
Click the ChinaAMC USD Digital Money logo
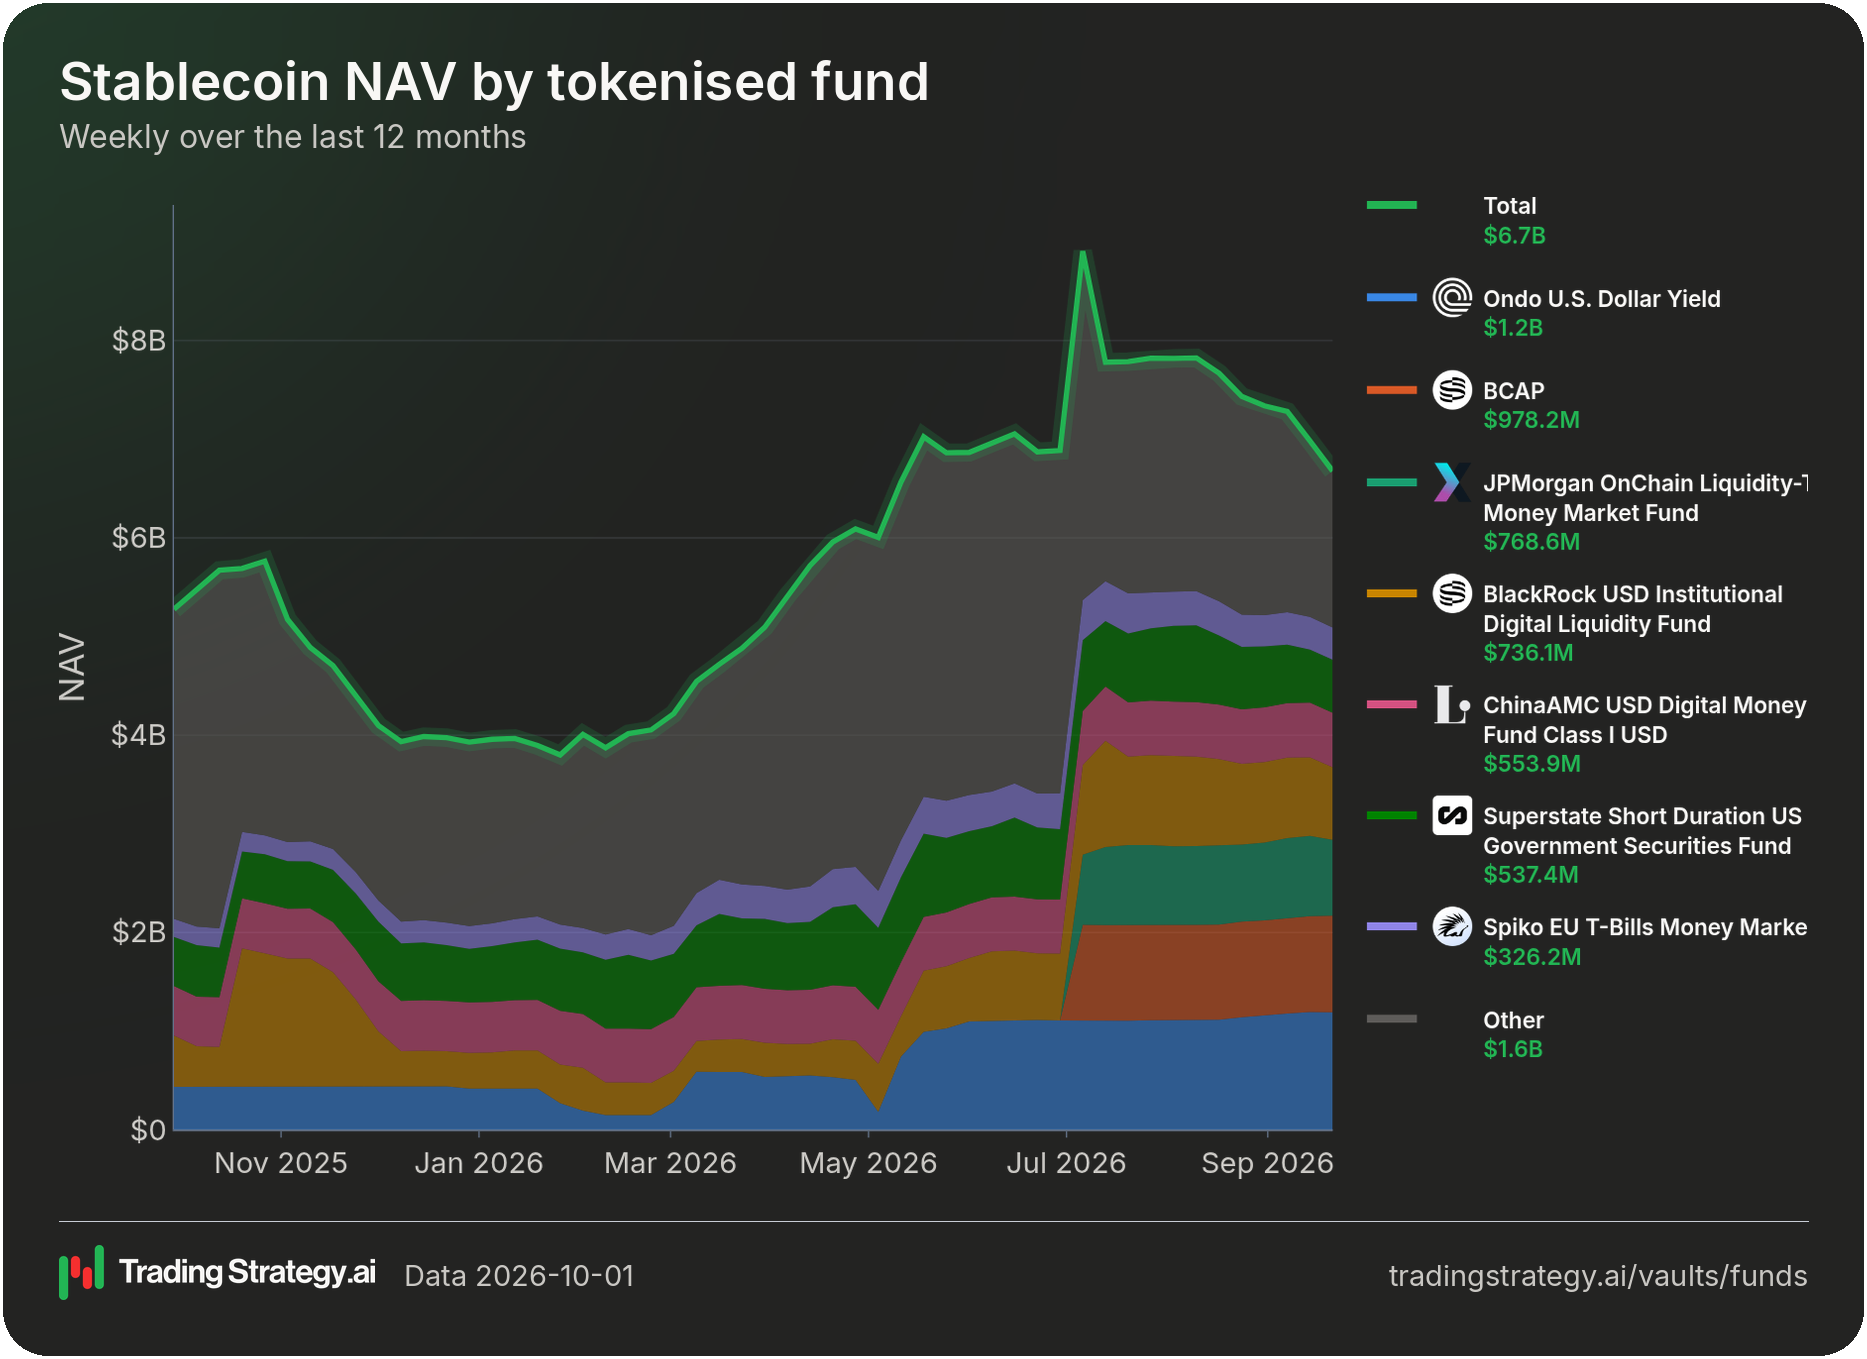click(x=1452, y=704)
